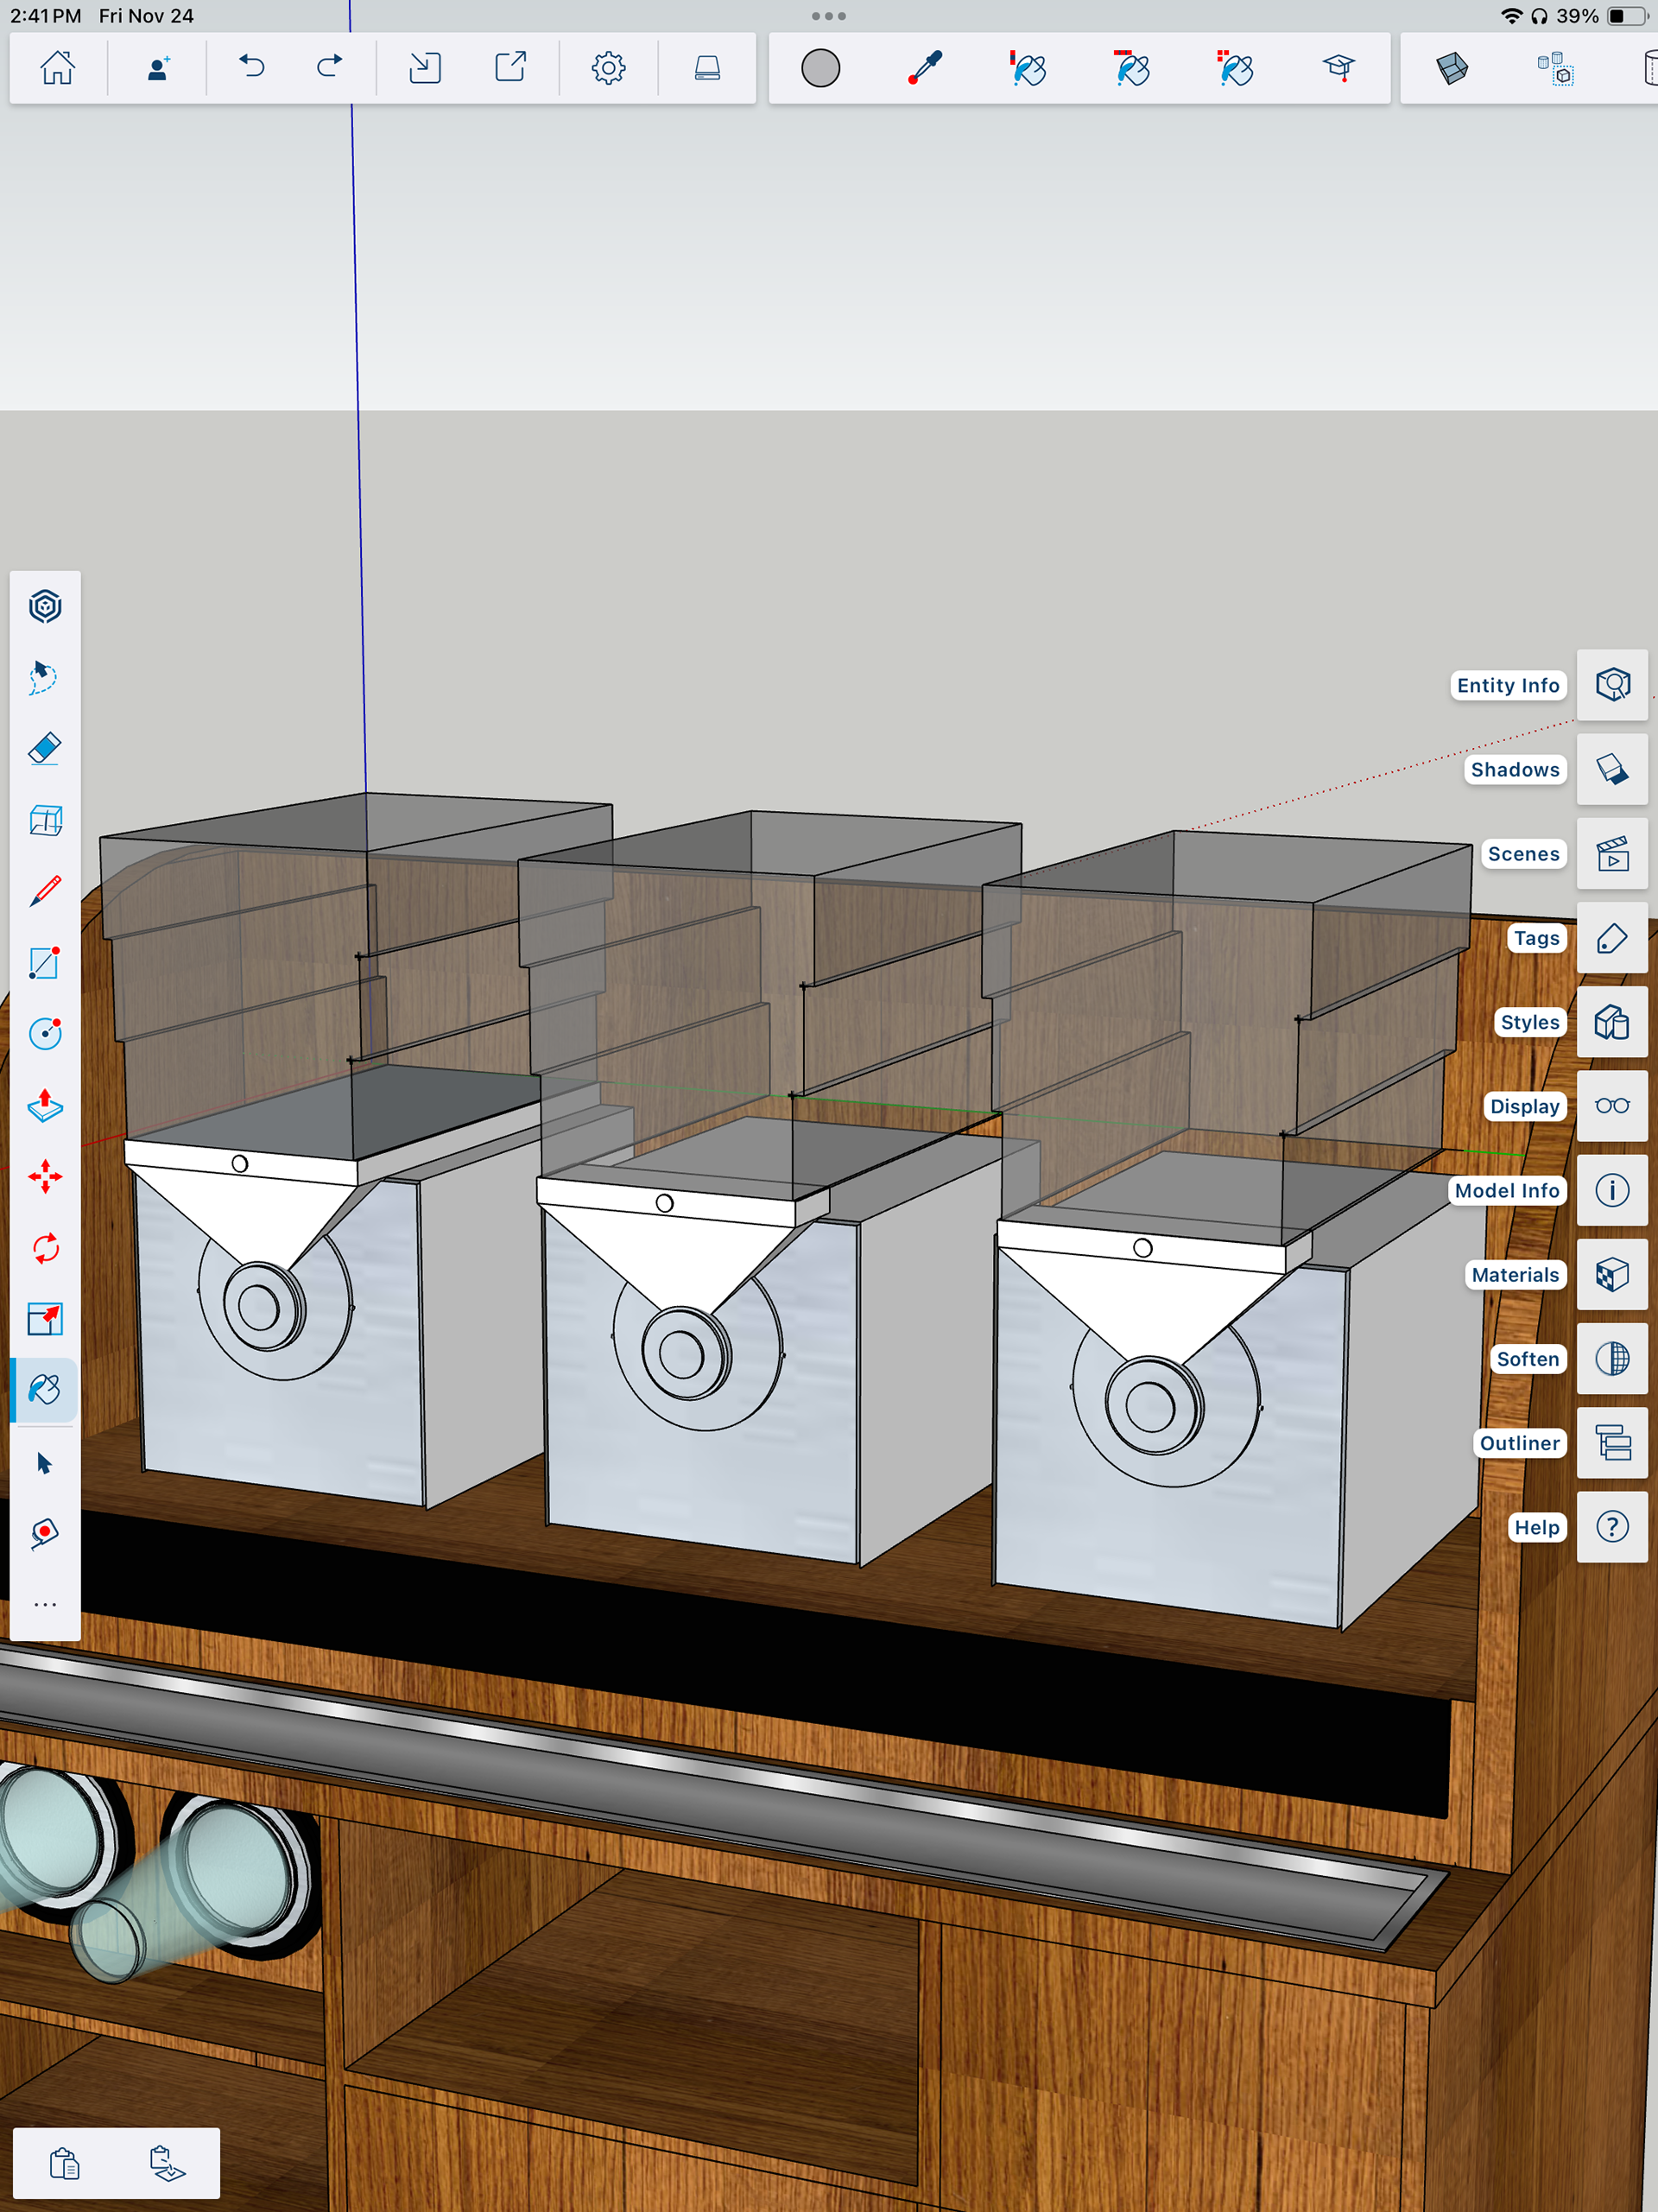Undo the last action

[x=252, y=68]
